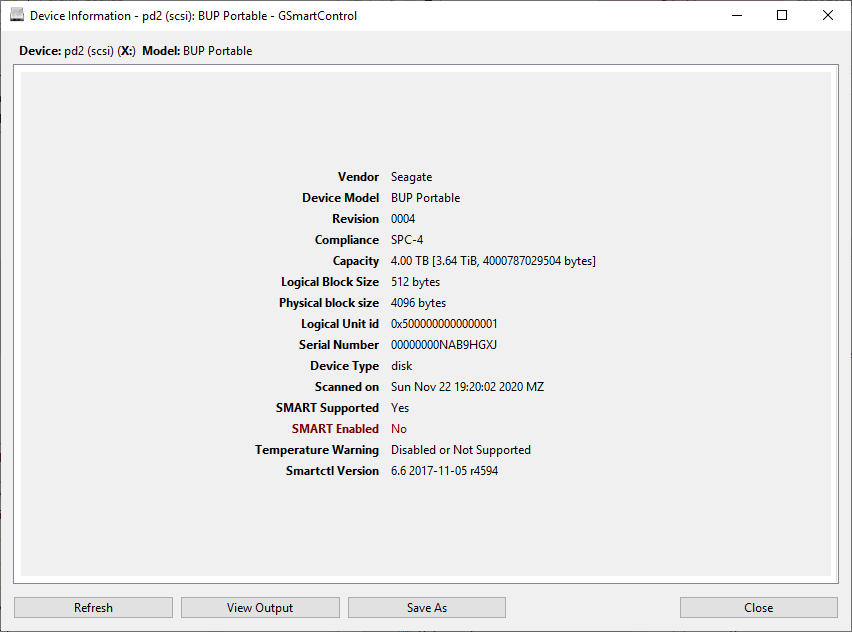Minimize the GSmartControl window
Viewport: 852px width, 632px height.
coord(737,15)
